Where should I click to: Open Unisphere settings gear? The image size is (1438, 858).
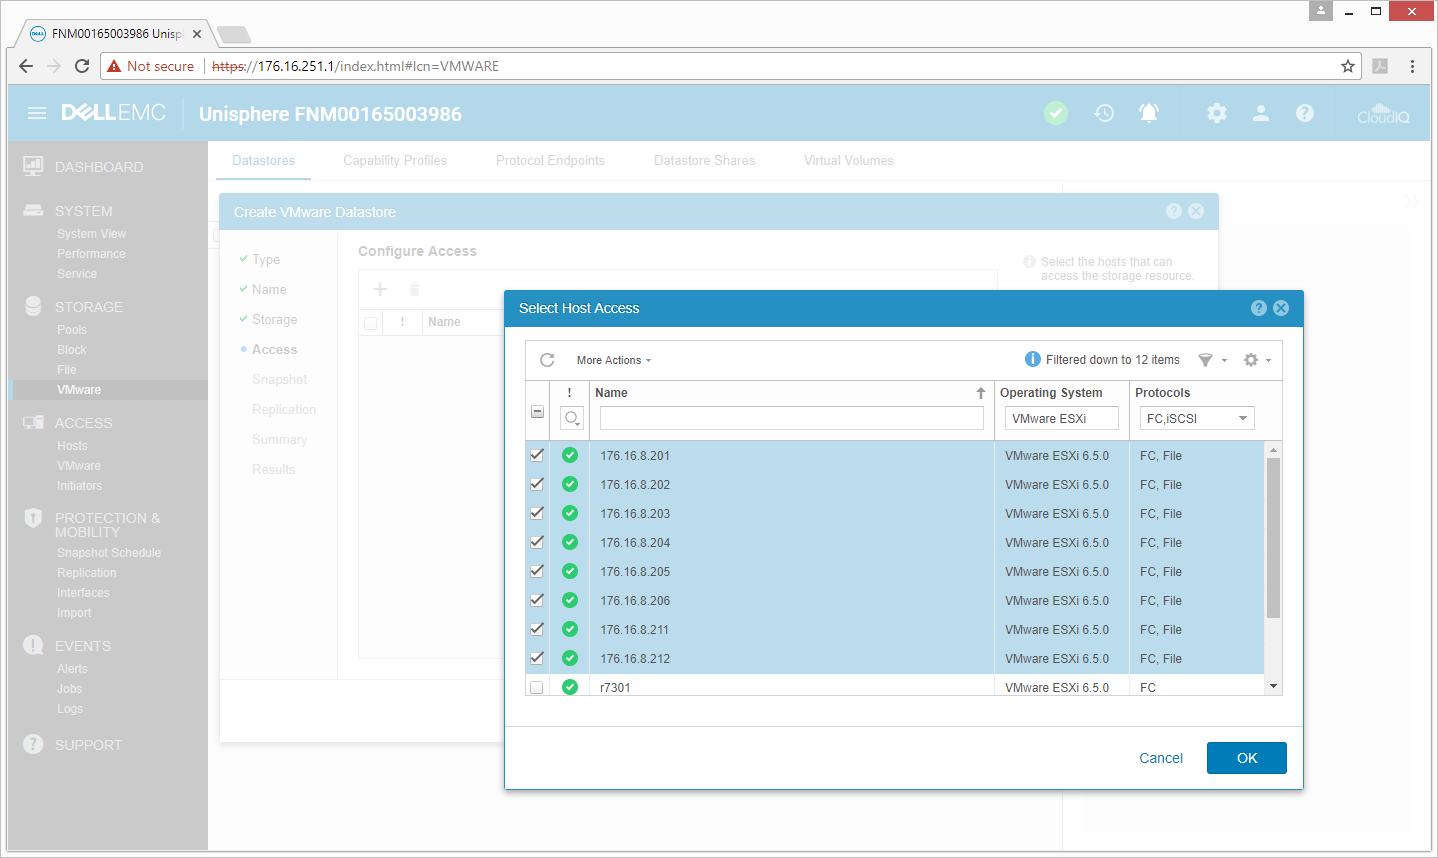1217,113
